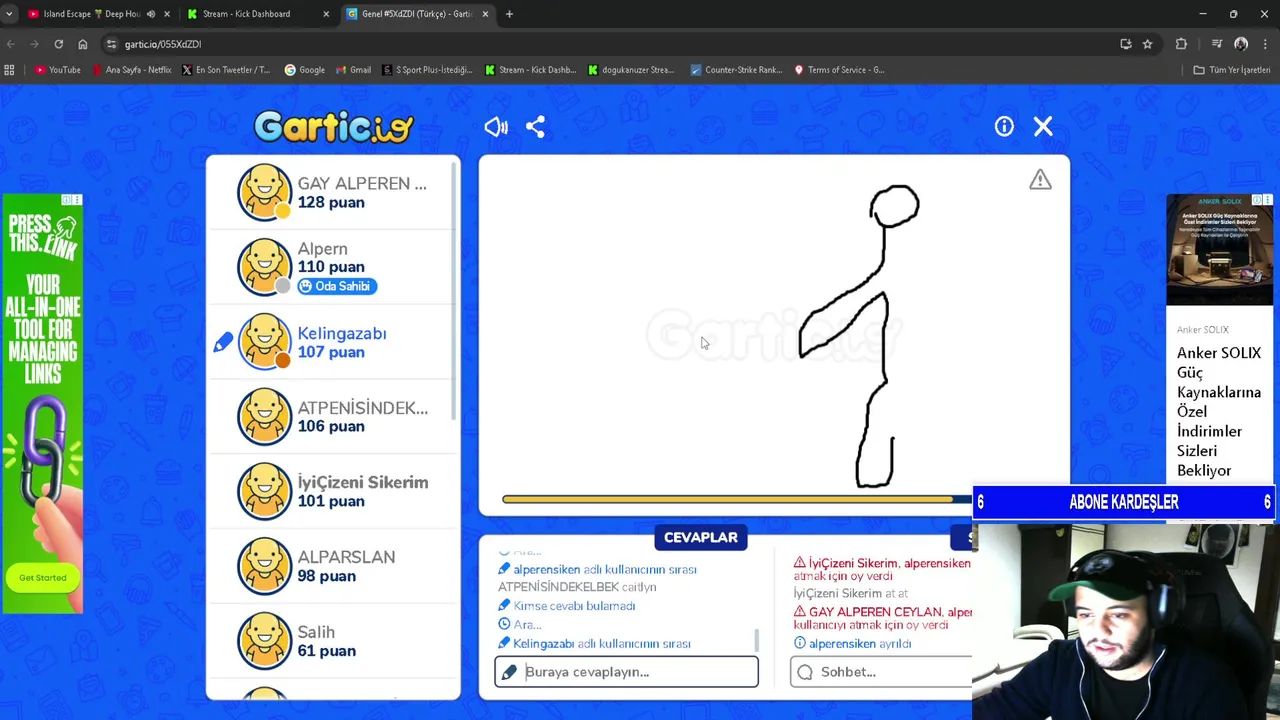Click the answers panel scrollbar

756,641
